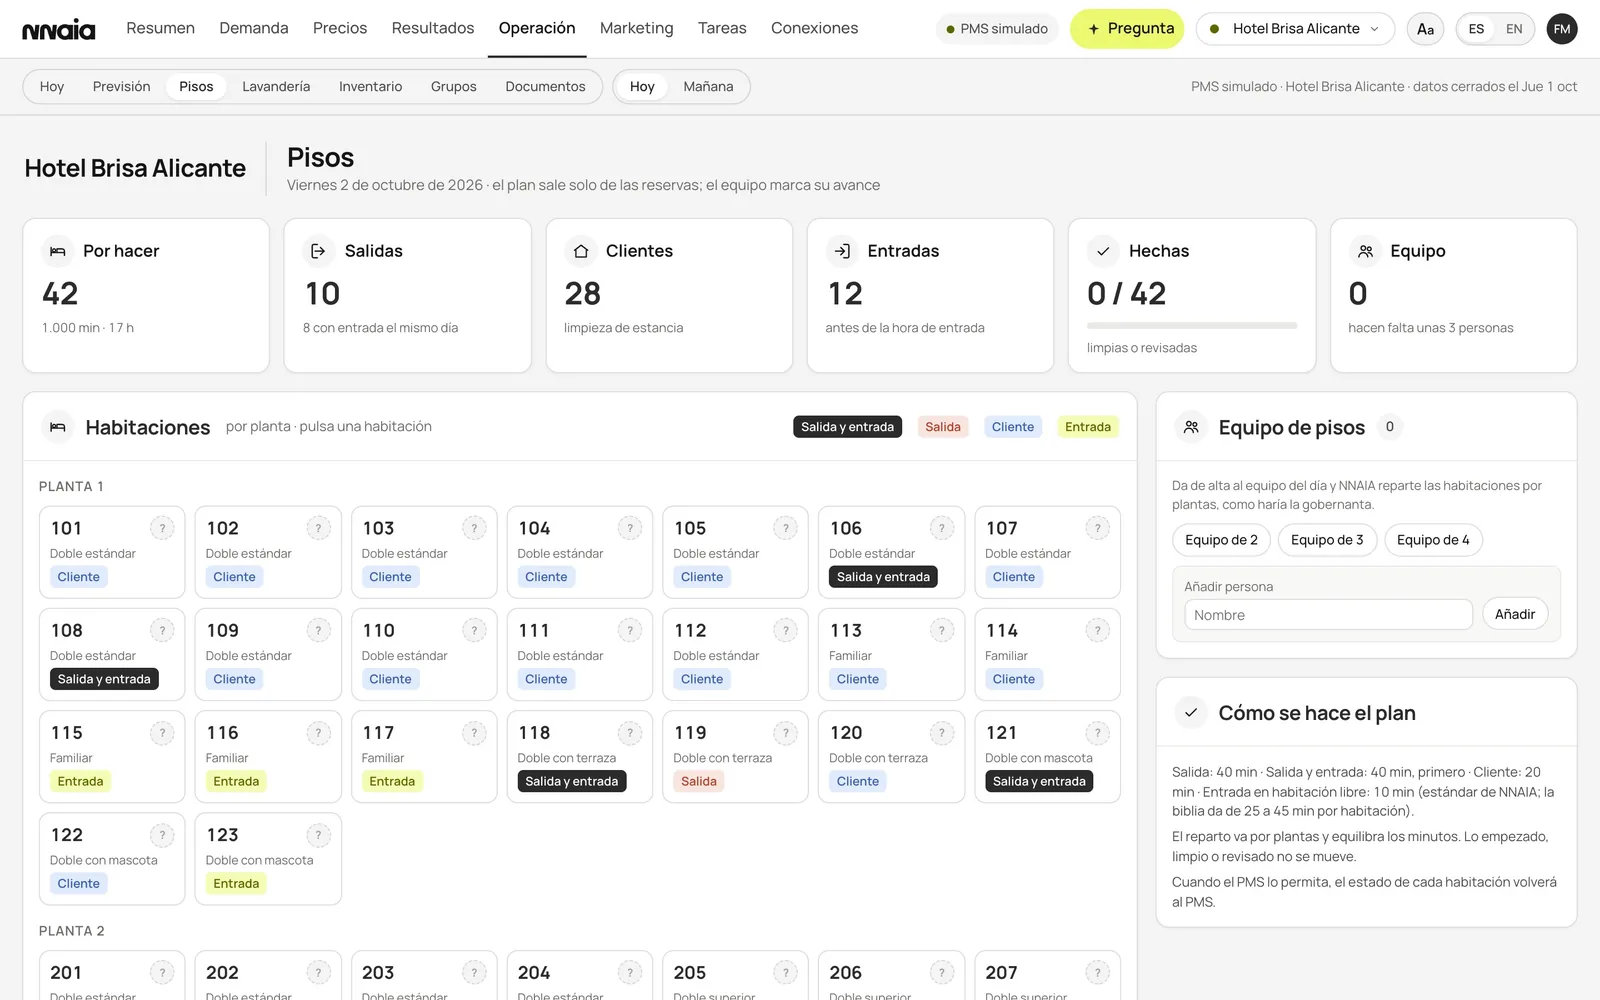Select the Mañana day toggle

pyautogui.click(x=708, y=87)
